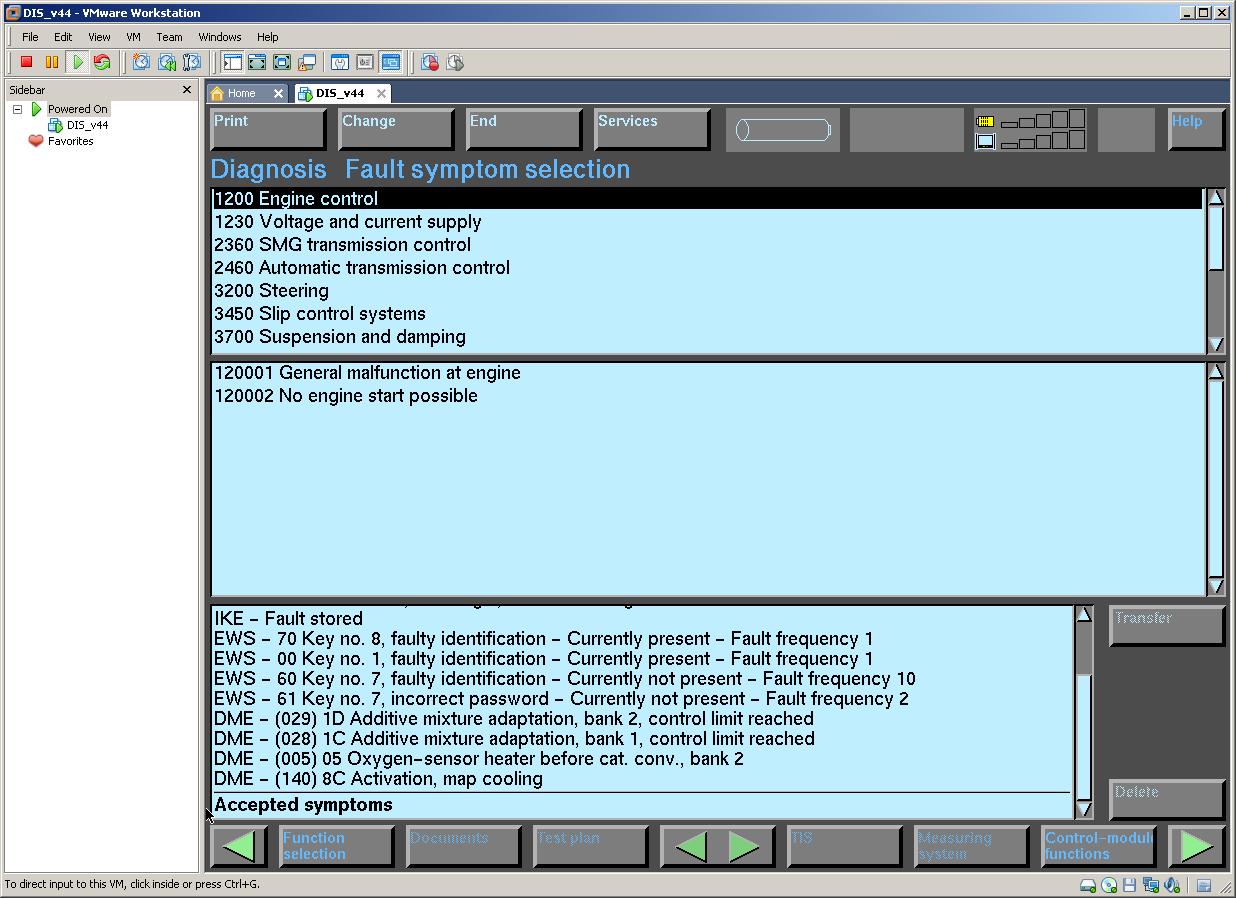The height and width of the screenshot is (898, 1236).
Task: Click the network adapter status icon
Action: click(1150, 885)
